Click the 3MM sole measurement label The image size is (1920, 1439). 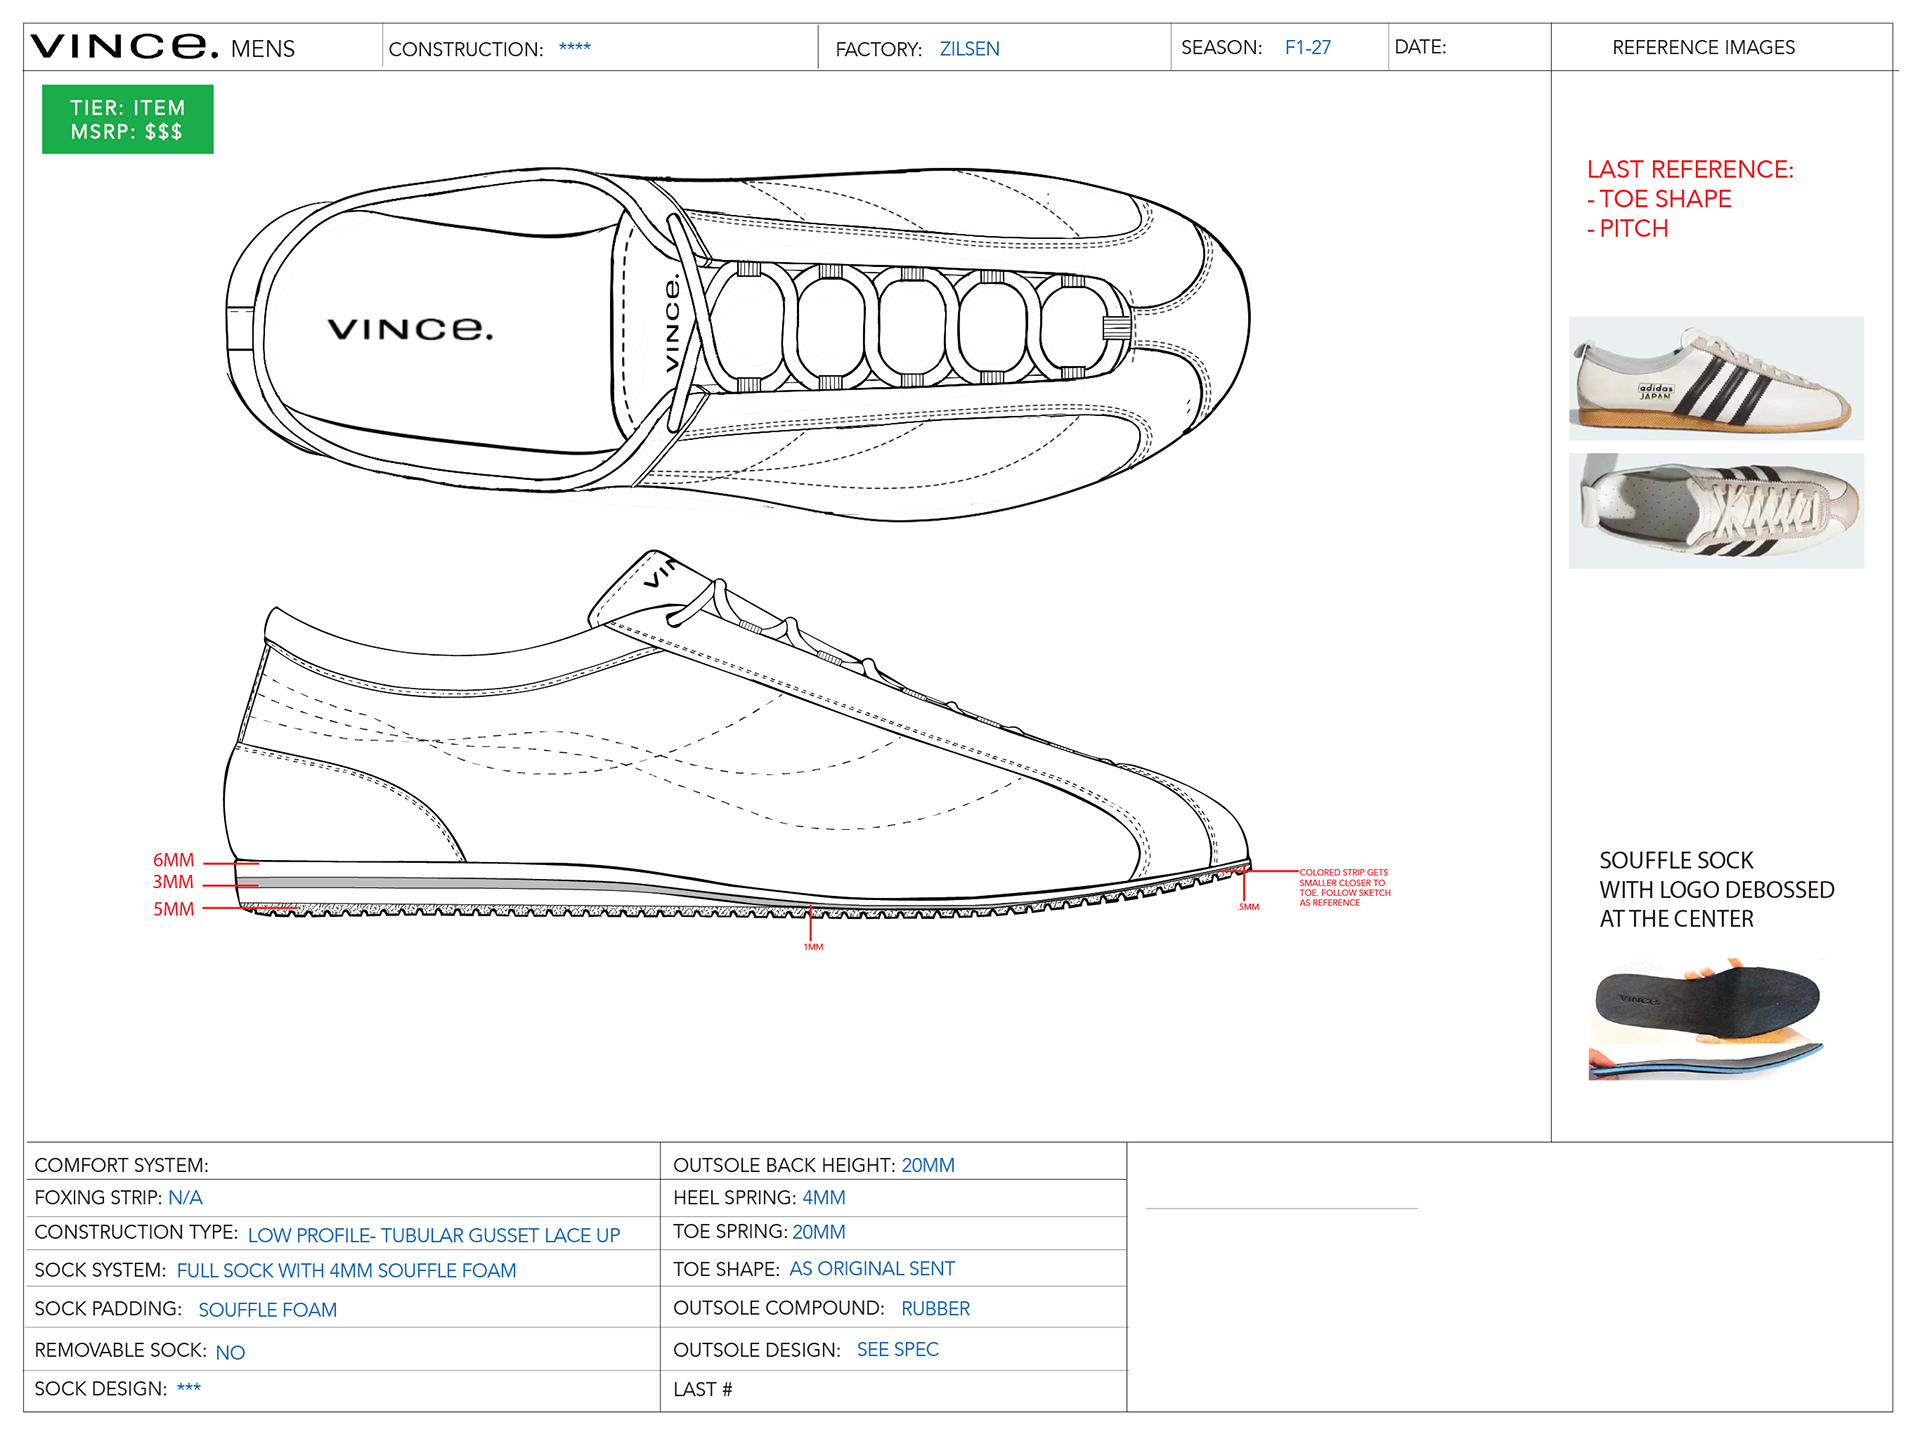click(173, 882)
